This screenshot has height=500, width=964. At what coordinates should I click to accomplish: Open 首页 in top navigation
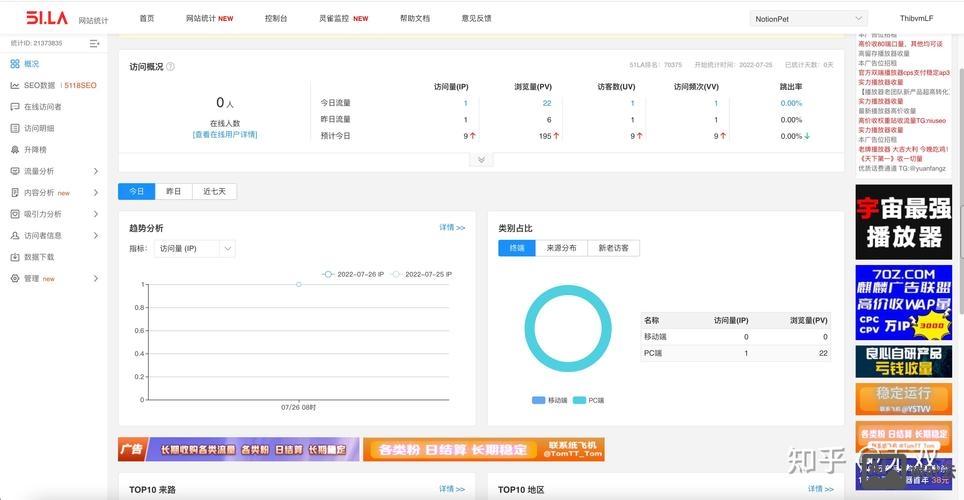pyautogui.click(x=147, y=18)
